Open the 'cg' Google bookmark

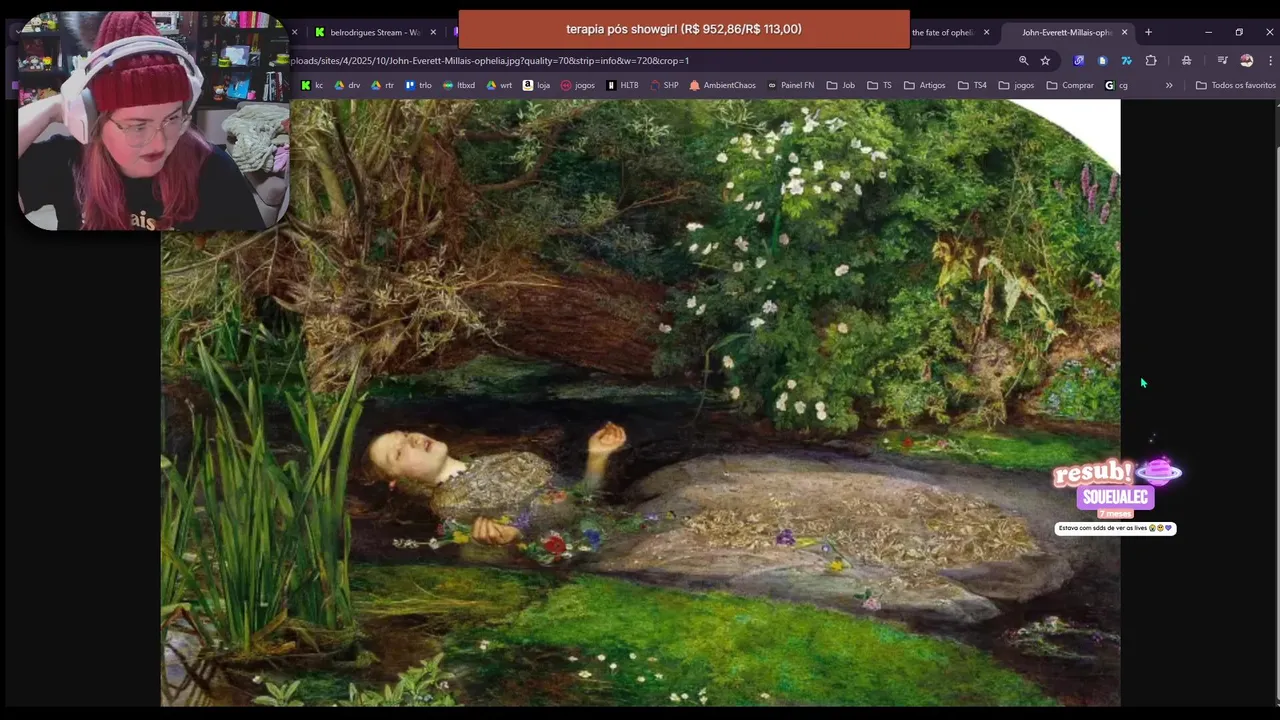pyautogui.click(x=1116, y=85)
